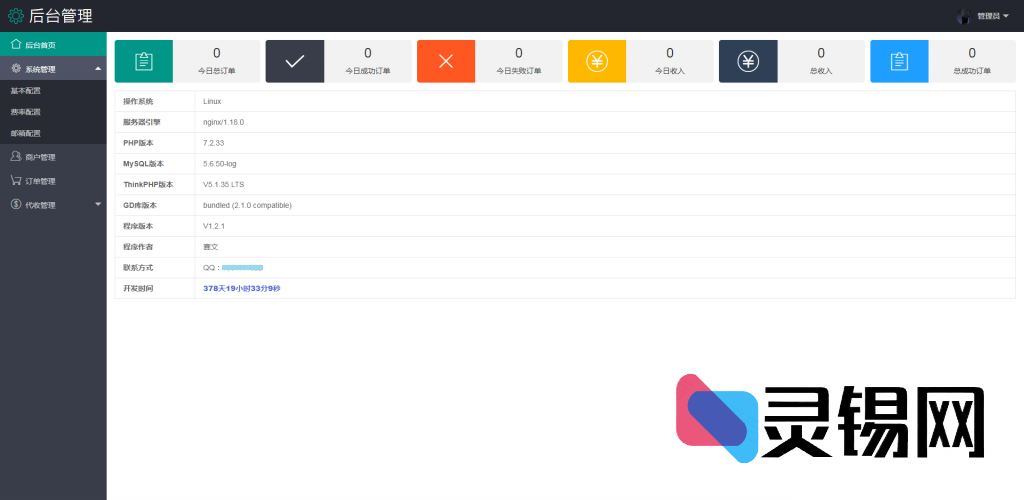Click the blurred QQ contact number
Viewport: 1024px width, 500px height.
click(x=242, y=268)
